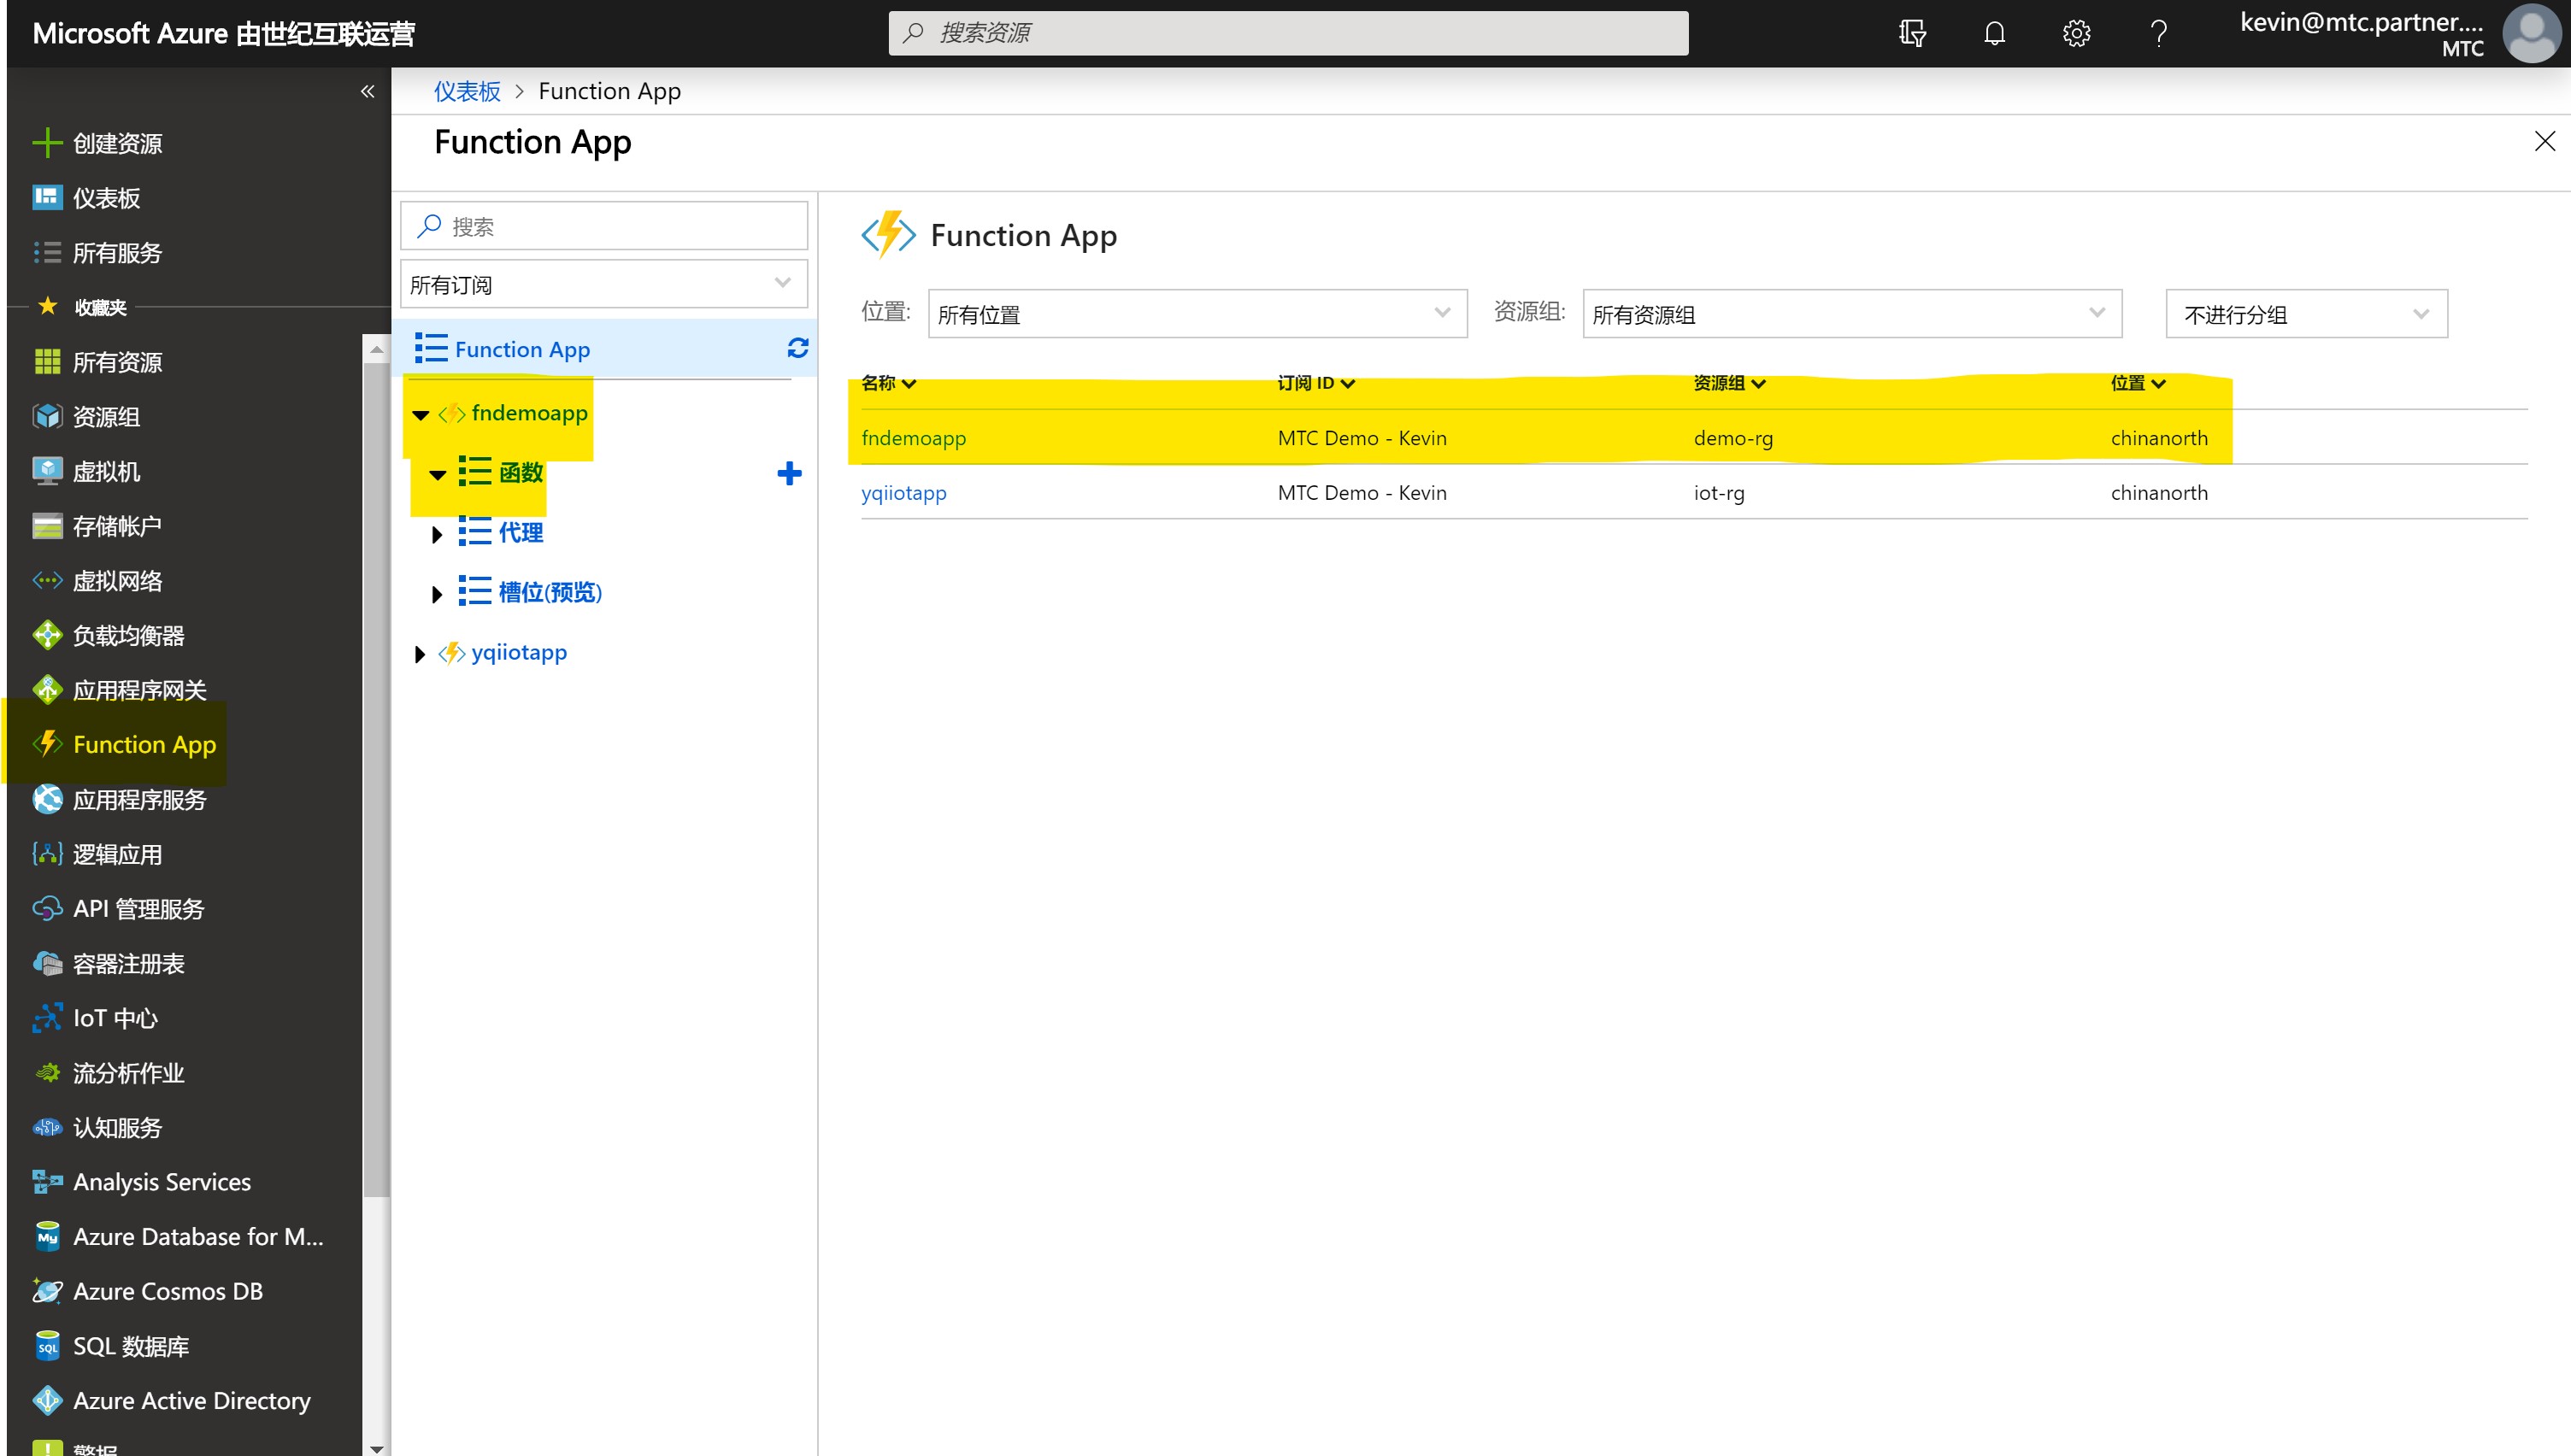Sort by 资源组 column header
This screenshot has height=1456, width=2571.
point(1729,382)
